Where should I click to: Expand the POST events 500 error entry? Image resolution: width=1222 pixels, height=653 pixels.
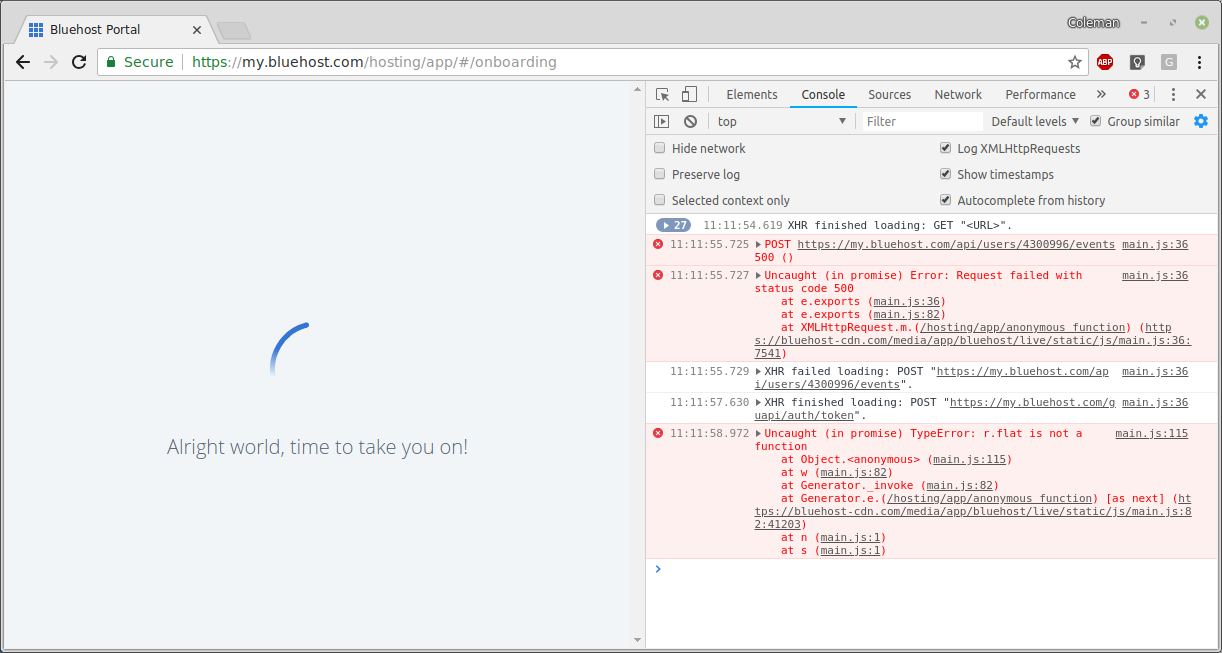(x=759, y=245)
